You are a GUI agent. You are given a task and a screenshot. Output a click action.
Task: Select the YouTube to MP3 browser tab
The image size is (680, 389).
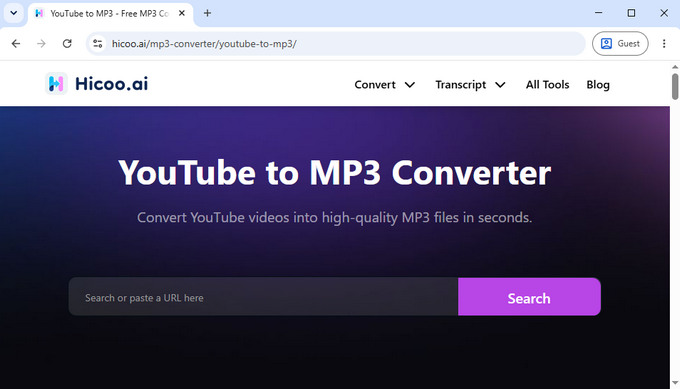pyautogui.click(x=109, y=13)
